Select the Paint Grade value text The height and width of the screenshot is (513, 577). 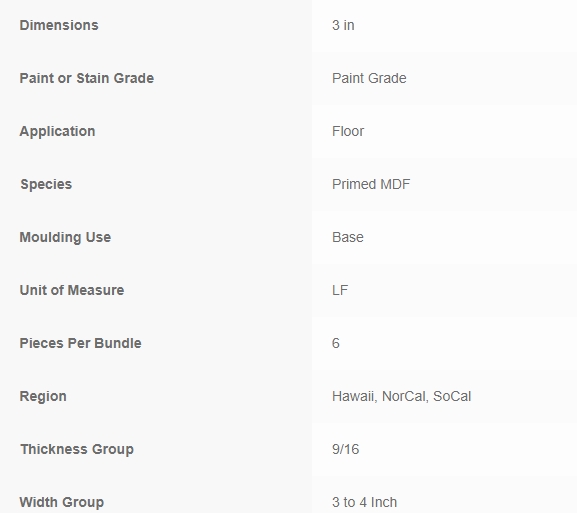tap(369, 78)
